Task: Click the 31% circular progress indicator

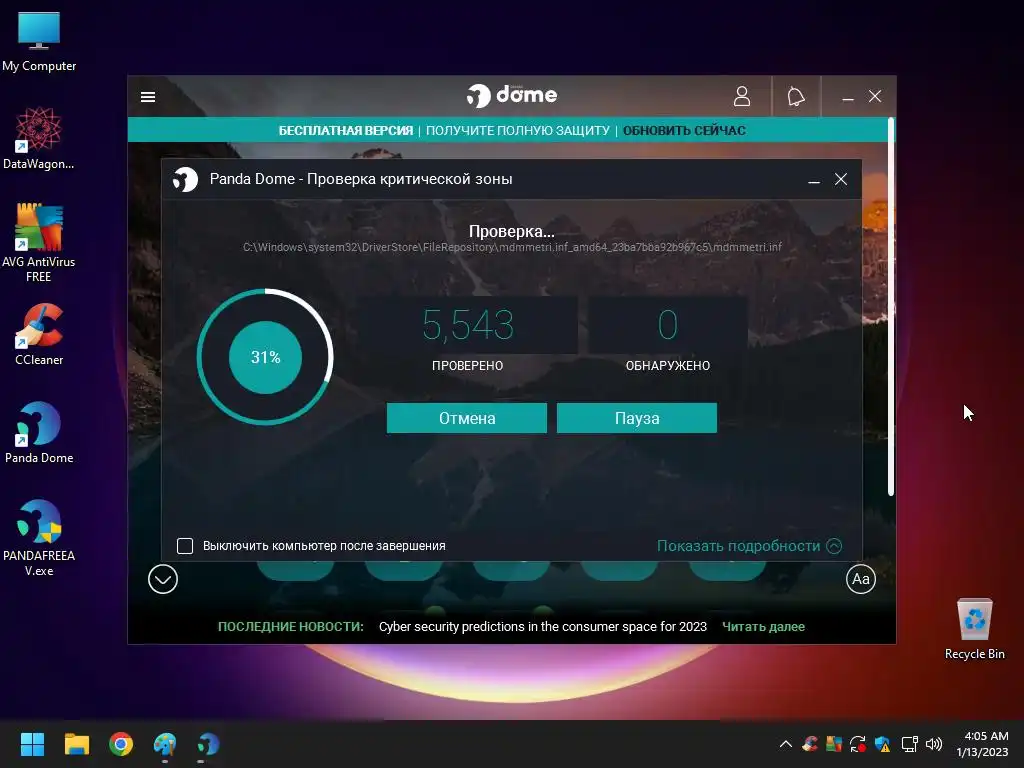Action: (265, 357)
